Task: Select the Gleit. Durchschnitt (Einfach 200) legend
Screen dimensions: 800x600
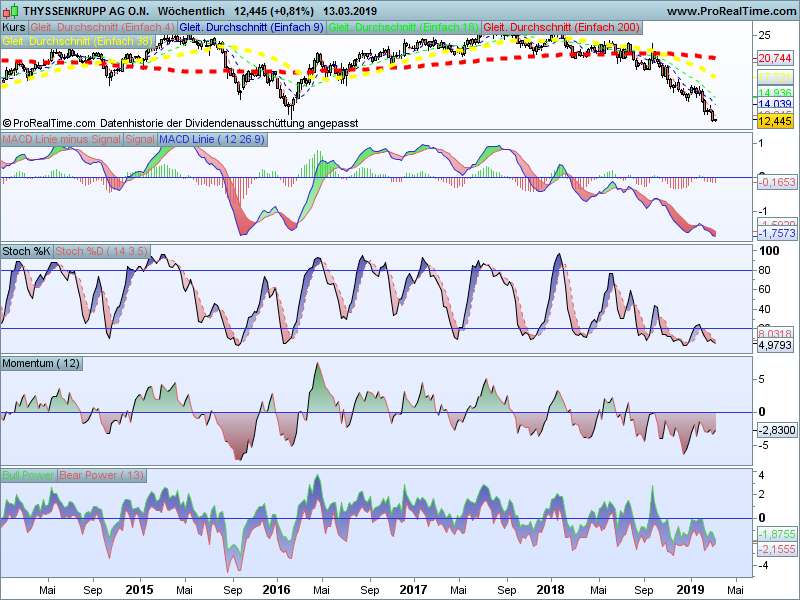Action: (x=562, y=27)
